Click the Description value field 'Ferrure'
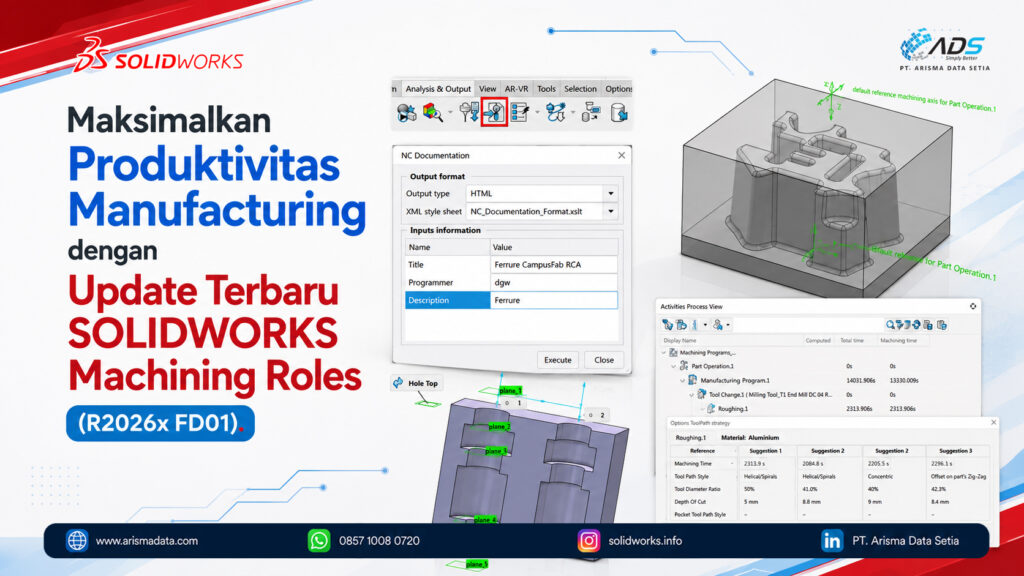The height and width of the screenshot is (576, 1024). [554, 300]
